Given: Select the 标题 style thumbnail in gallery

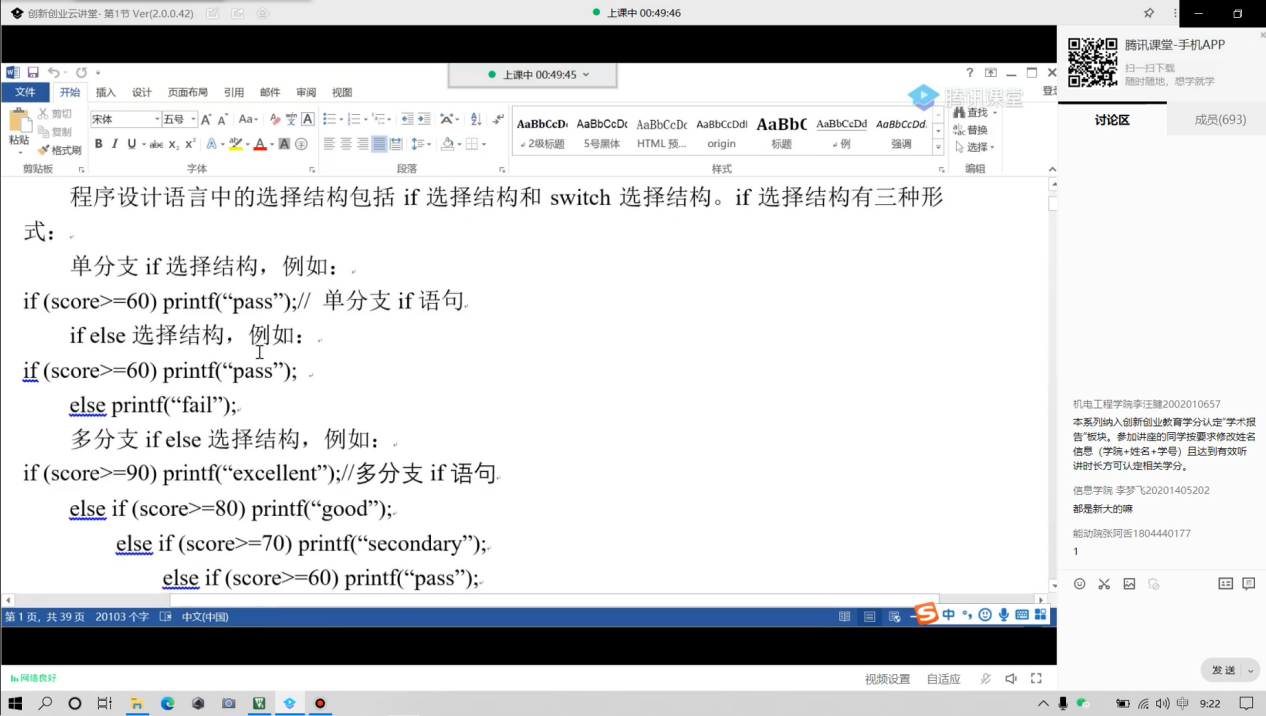Looking at the screenshot, I should click(781, 132).
